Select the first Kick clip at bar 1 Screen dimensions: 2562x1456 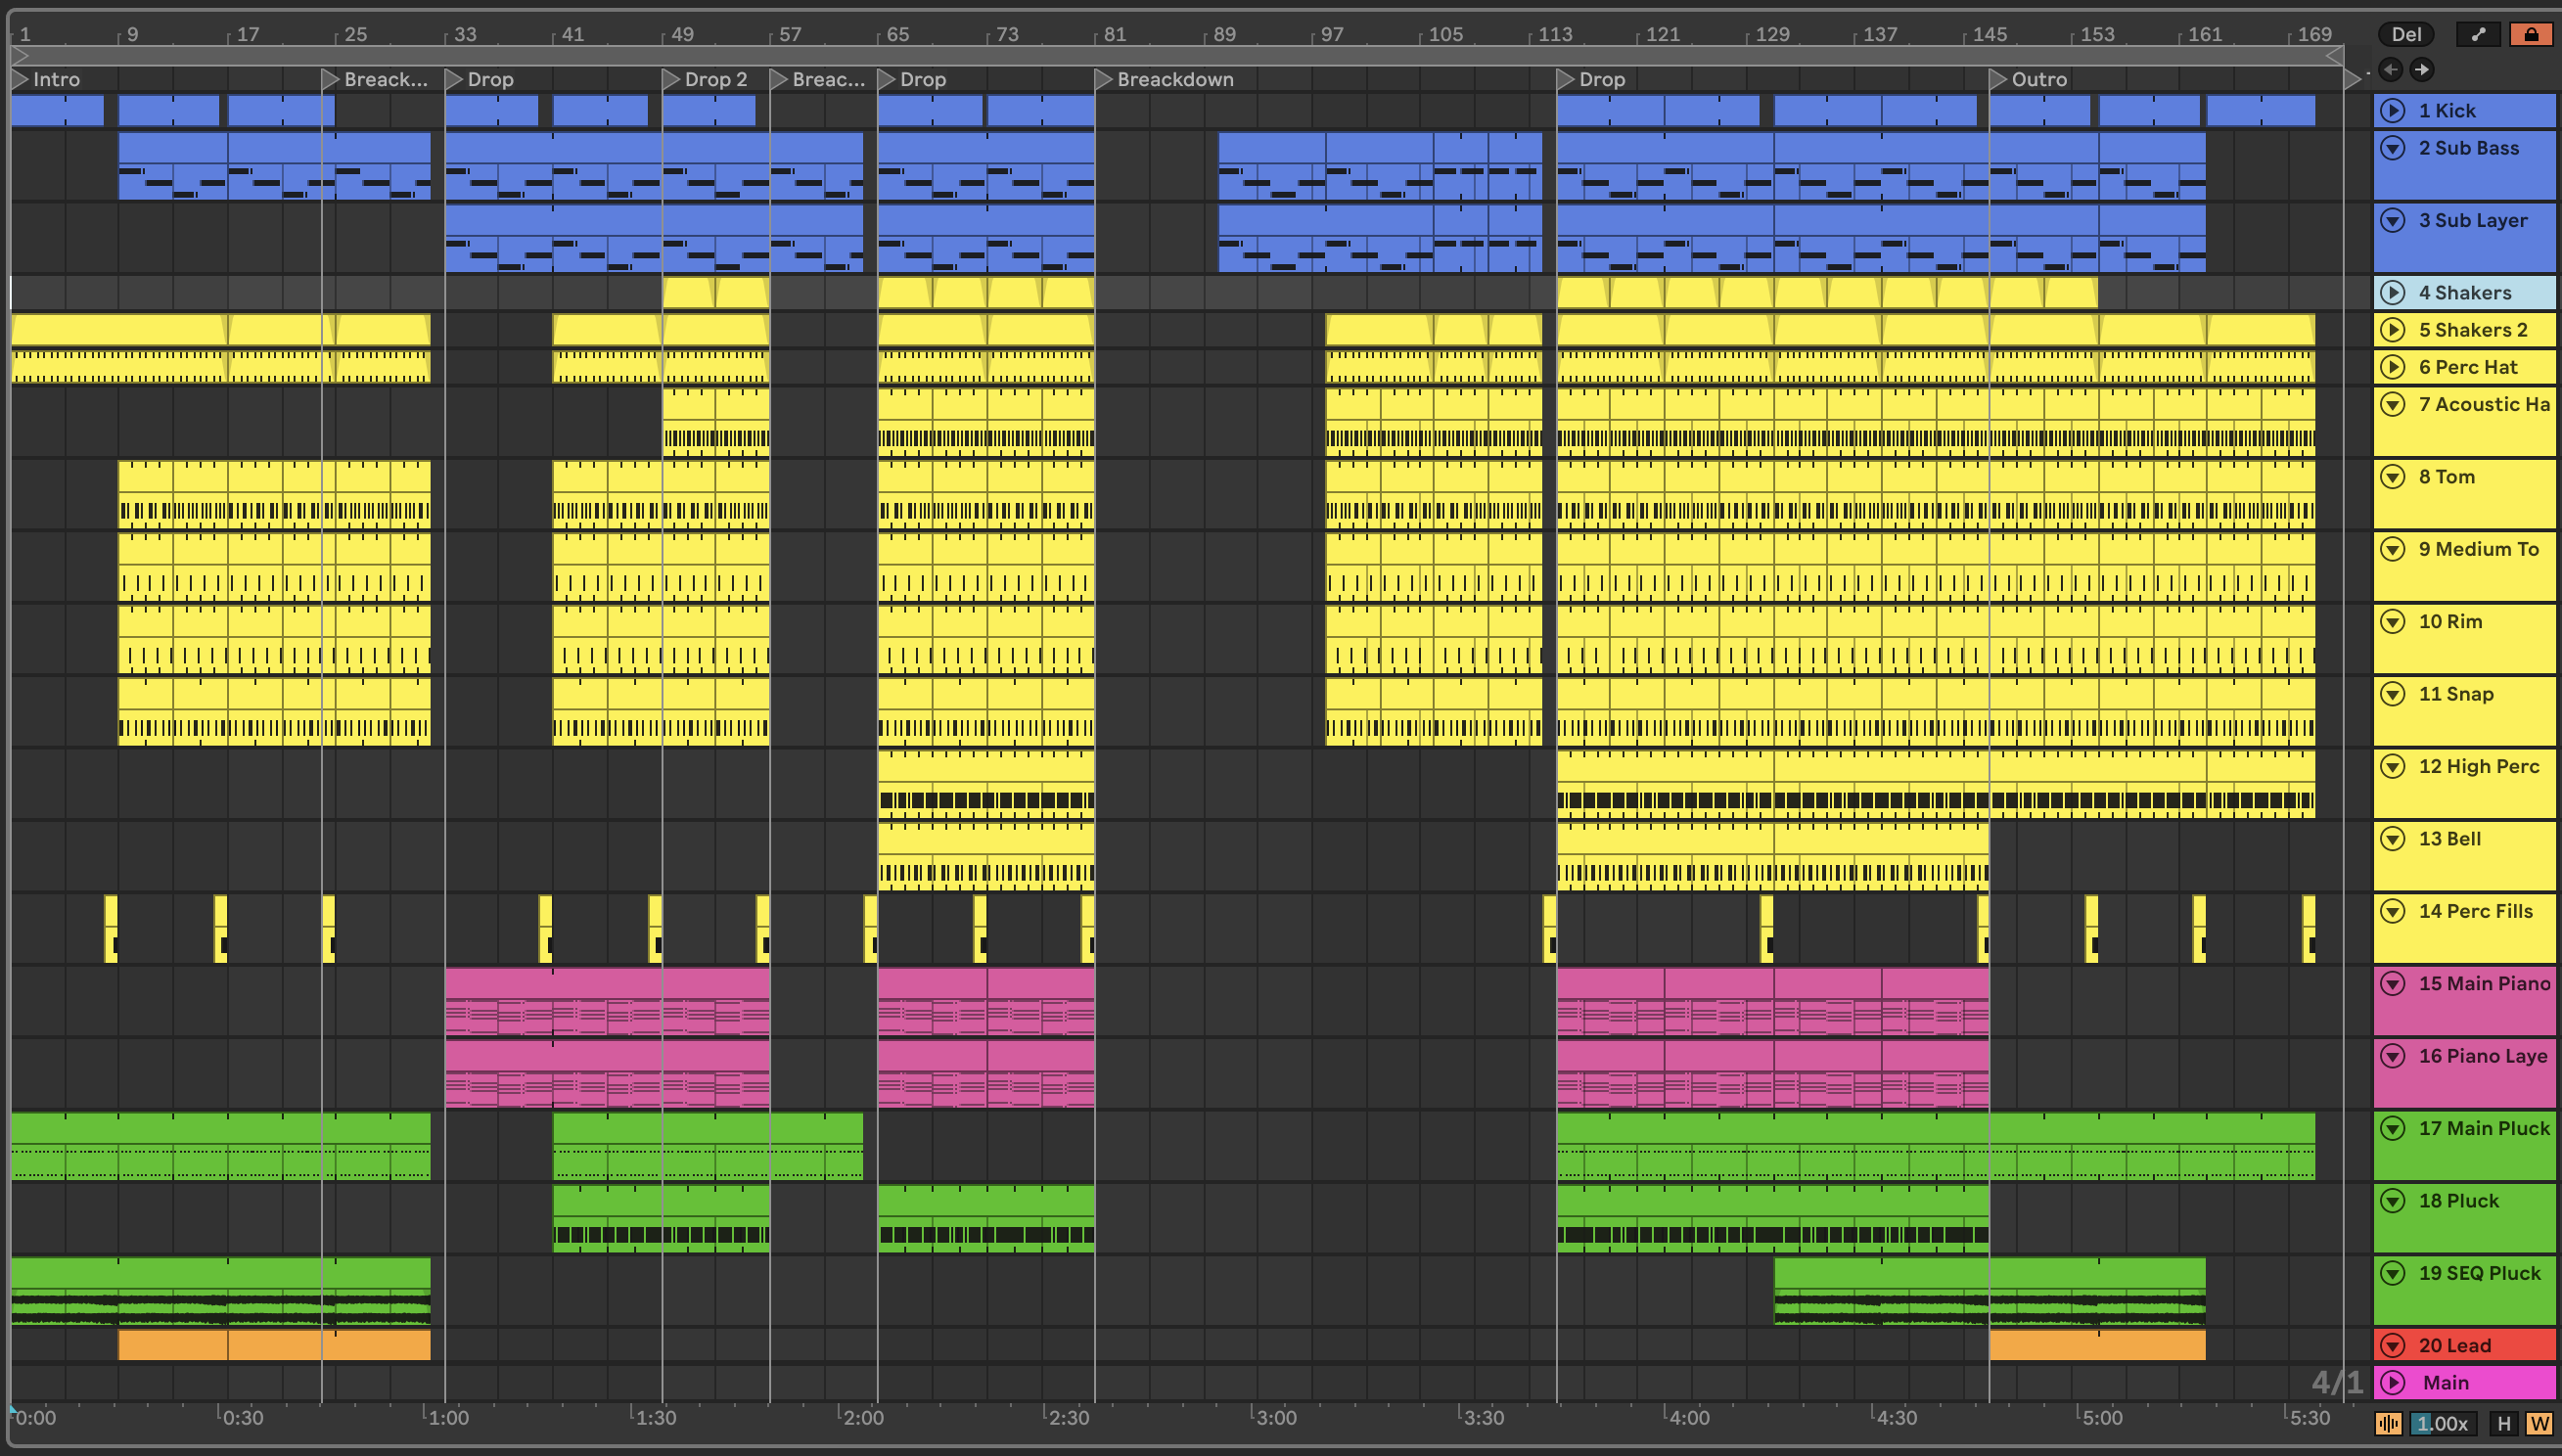point(57,110)
